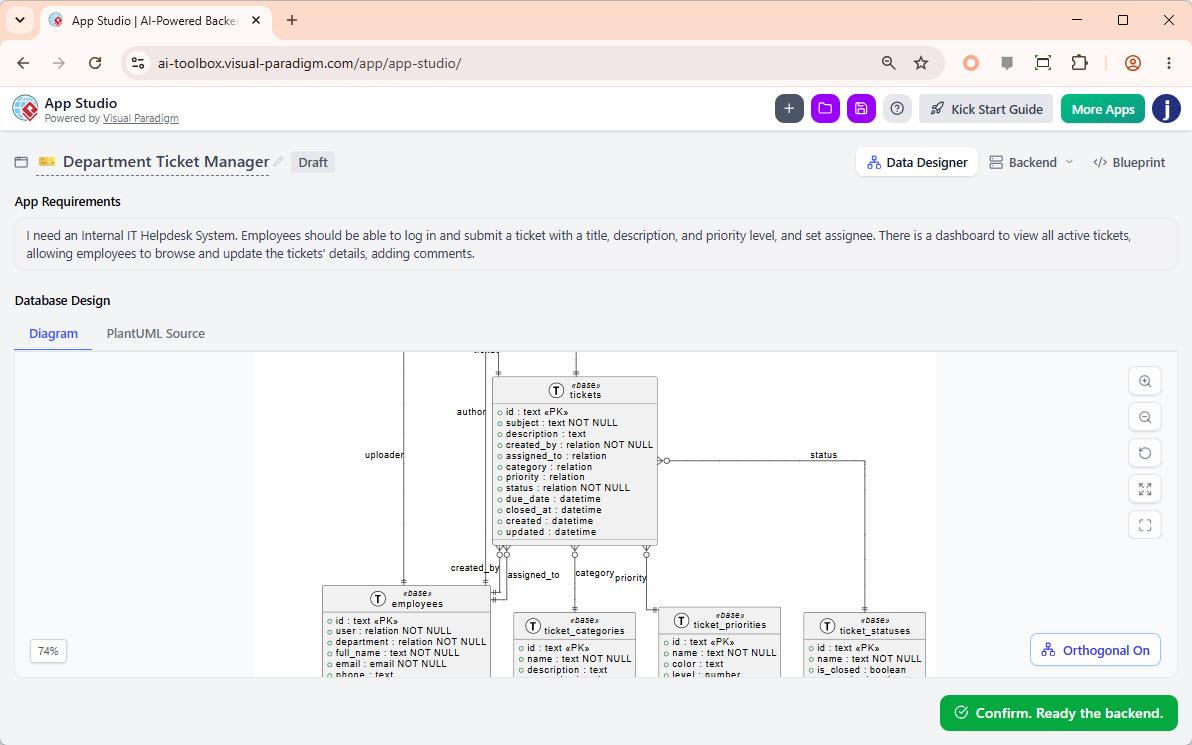The width and height of the screenshot is (1192, 745).
Task: Click the window icon left of title
Action: [21, 162]
